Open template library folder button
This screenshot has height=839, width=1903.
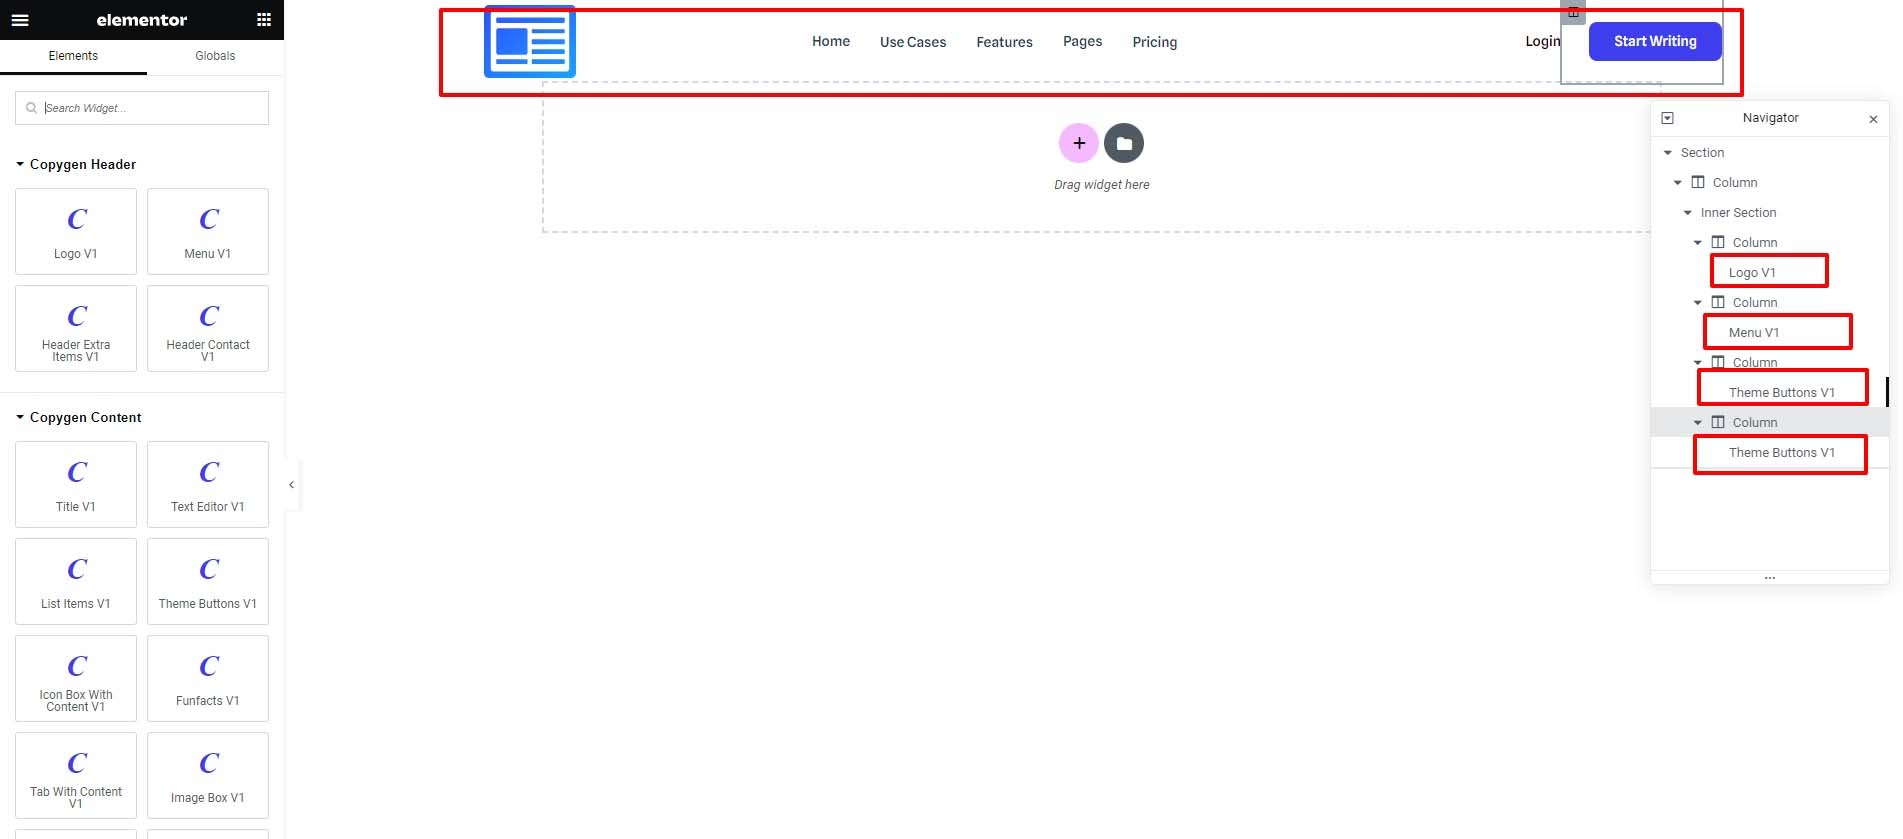(x=1124, y=143)
